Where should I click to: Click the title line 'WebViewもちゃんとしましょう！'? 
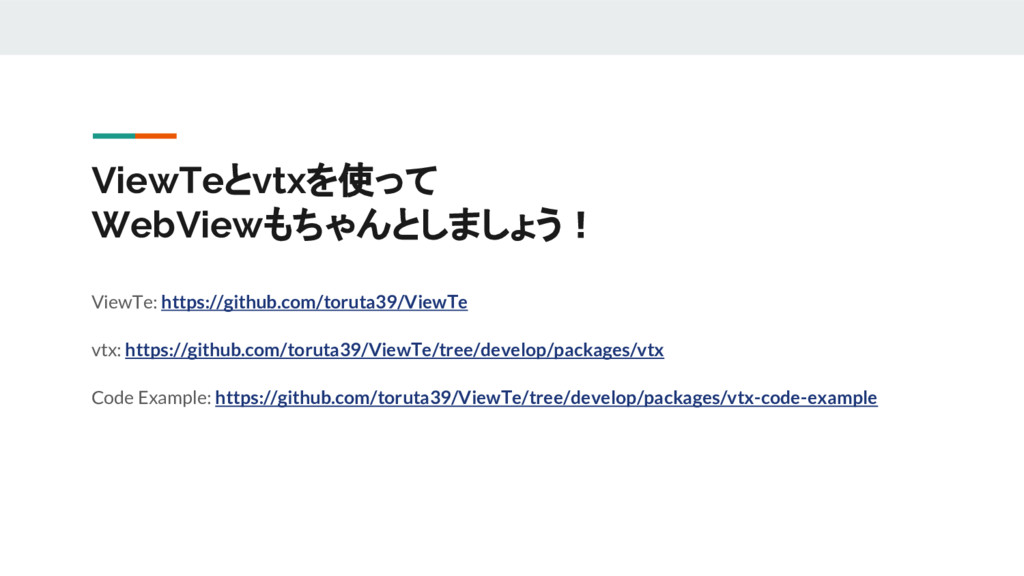pyautogui.click(x=340, y=225)
